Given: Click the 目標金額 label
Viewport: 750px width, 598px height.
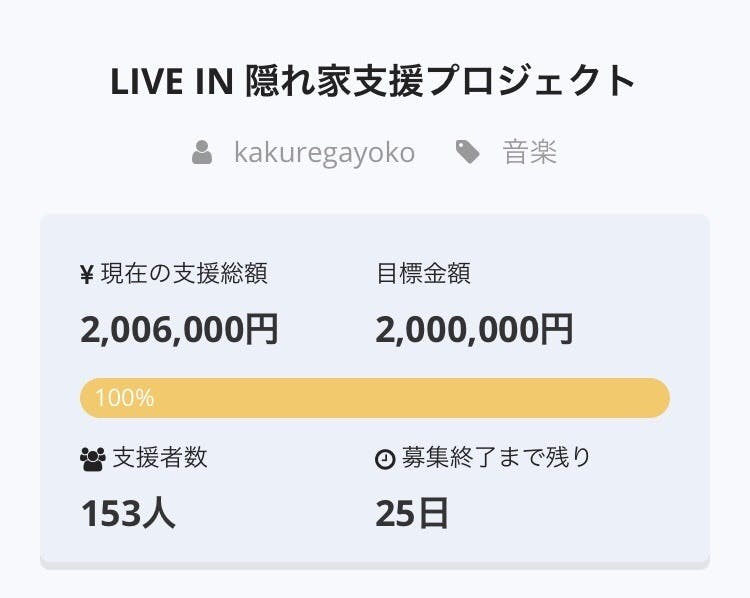Looking at the screenshot, I should point(423,274).
